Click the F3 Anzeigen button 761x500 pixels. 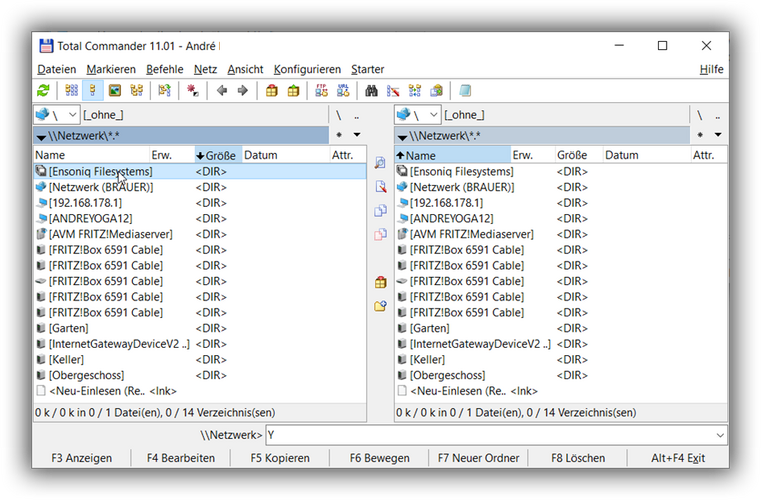pyautogui.click(x=82, y=458)
